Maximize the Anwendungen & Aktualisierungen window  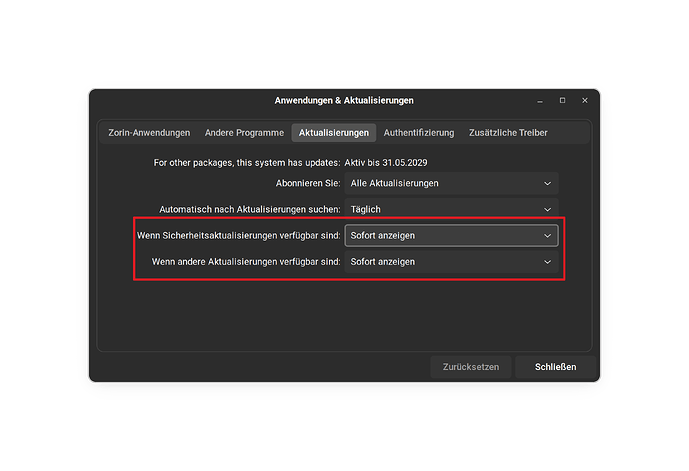click(562, 101)
